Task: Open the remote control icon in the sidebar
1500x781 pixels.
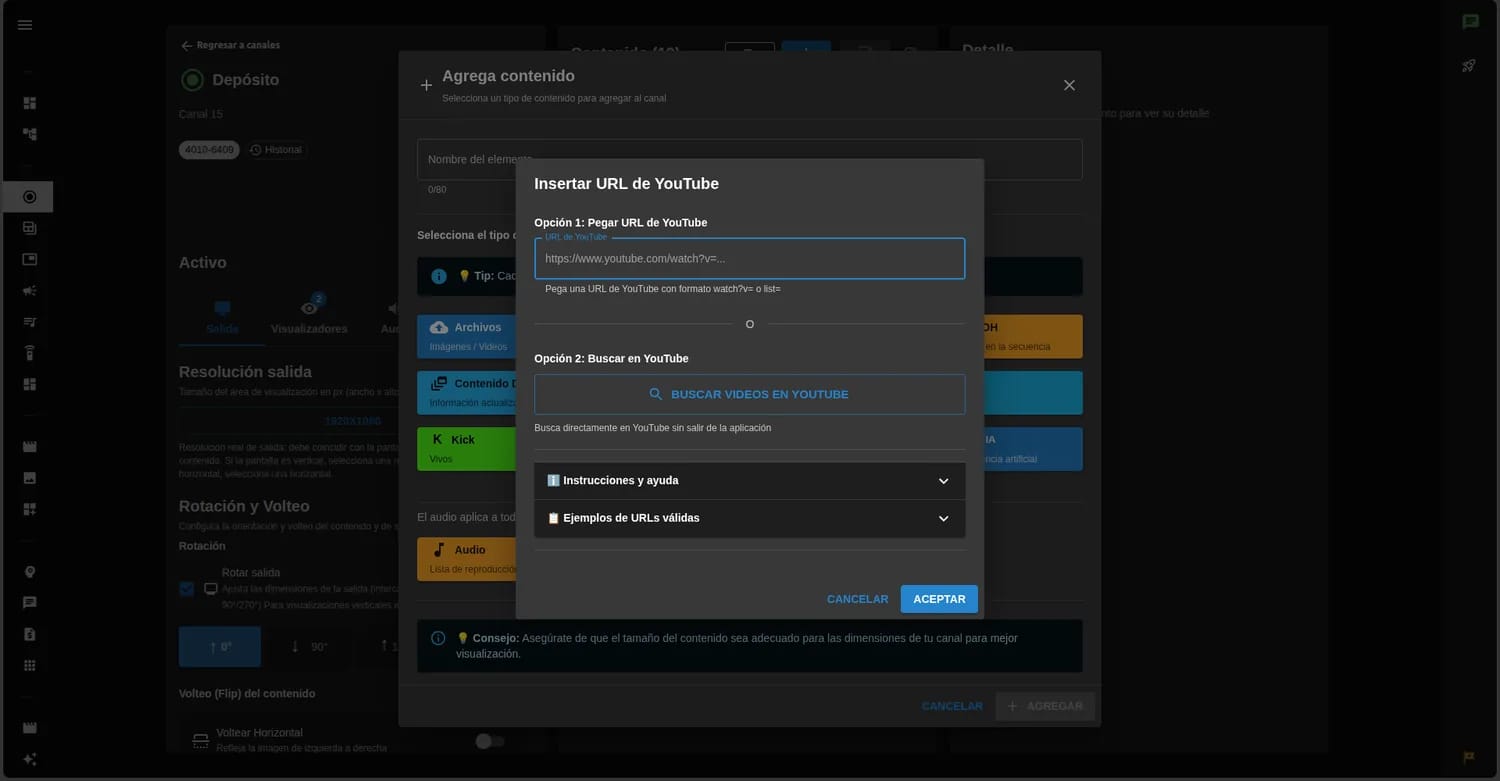Action: click(29, 353)
